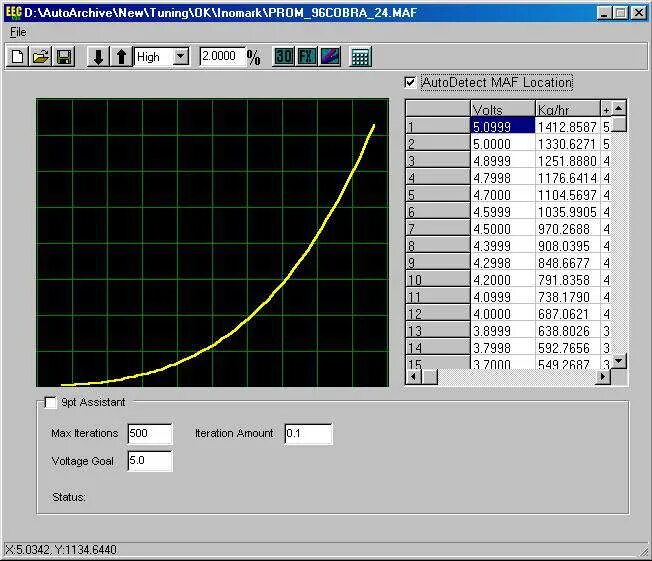
Task: Select the 908.0395 cell
Action: tap(568, 245)
